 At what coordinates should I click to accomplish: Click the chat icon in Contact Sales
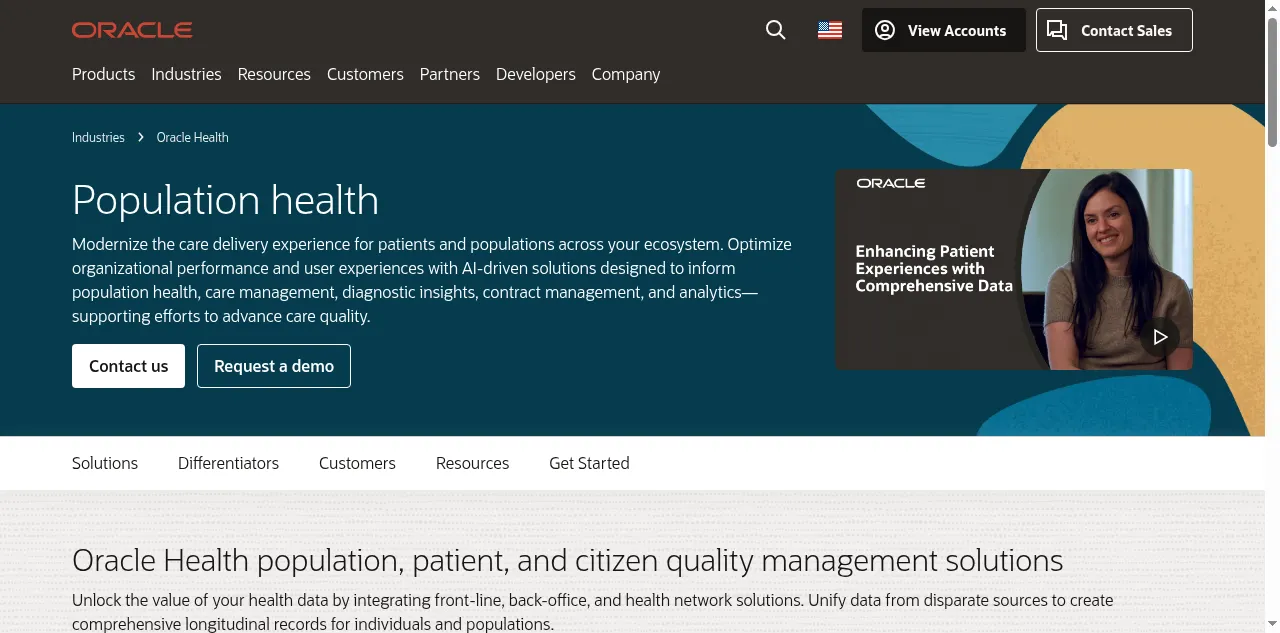pos(1057,30)
